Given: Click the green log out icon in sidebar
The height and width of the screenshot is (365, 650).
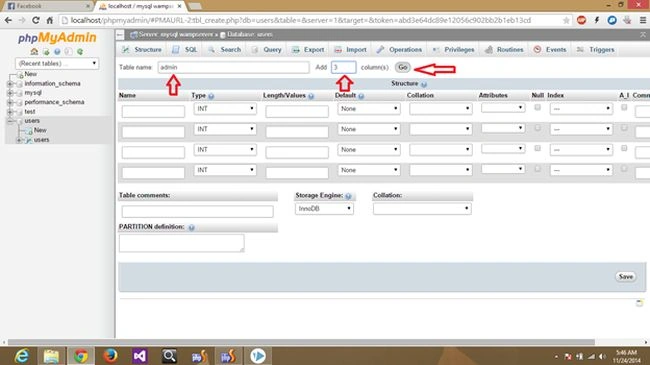Looking at the screenshot, I should tap(46, 51).
